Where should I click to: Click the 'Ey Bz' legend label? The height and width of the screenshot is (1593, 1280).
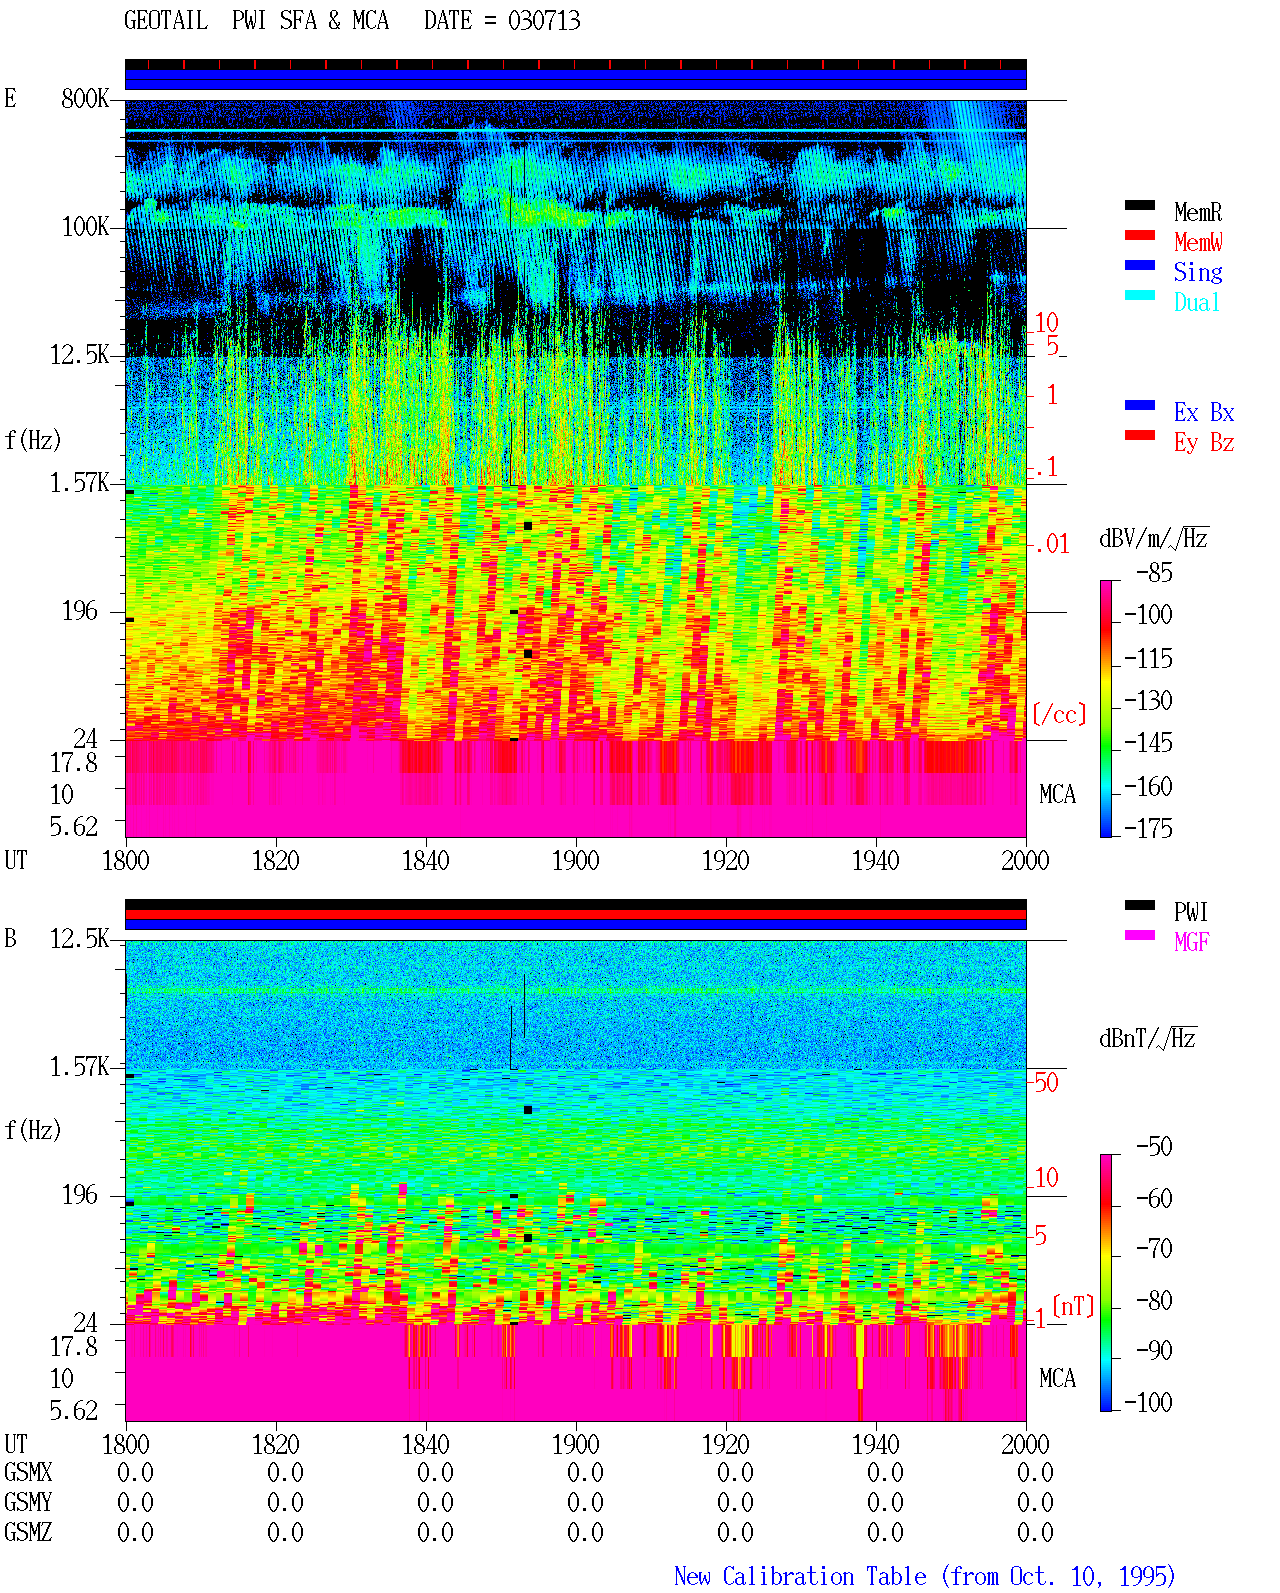pos(1204,442)
